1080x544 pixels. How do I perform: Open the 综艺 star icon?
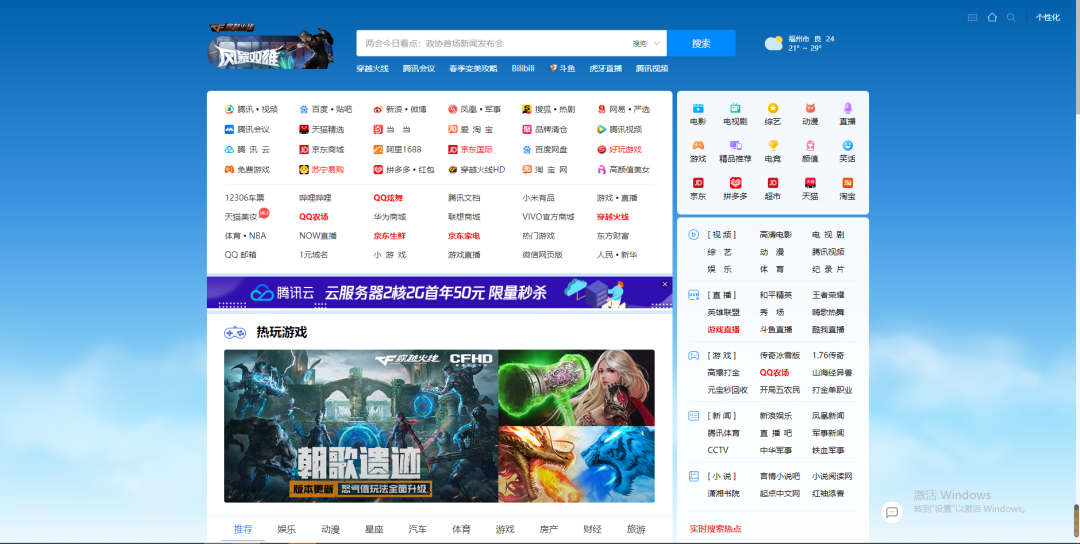point(773,108)
